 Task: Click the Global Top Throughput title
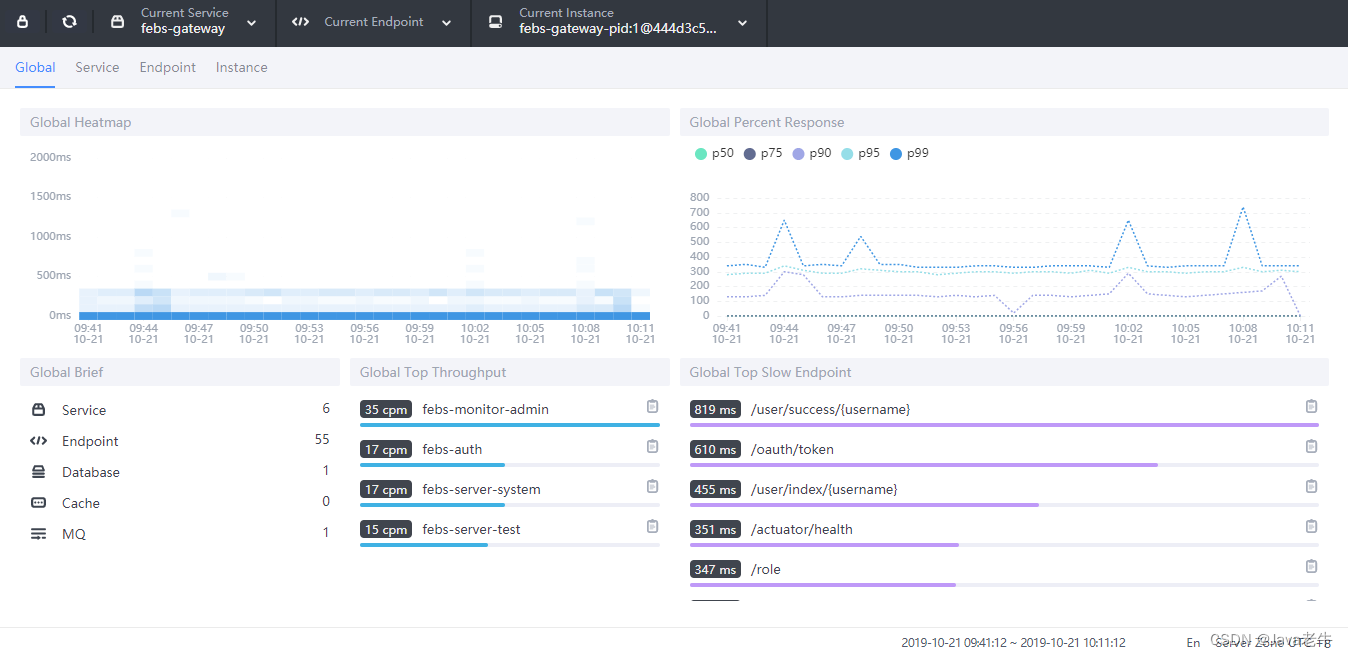pyautogui.click(x=433, y=372)
